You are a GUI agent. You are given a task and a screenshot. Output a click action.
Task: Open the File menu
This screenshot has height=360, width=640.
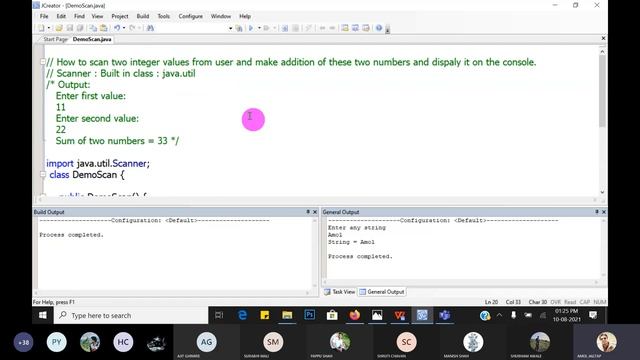click(44, 16)
